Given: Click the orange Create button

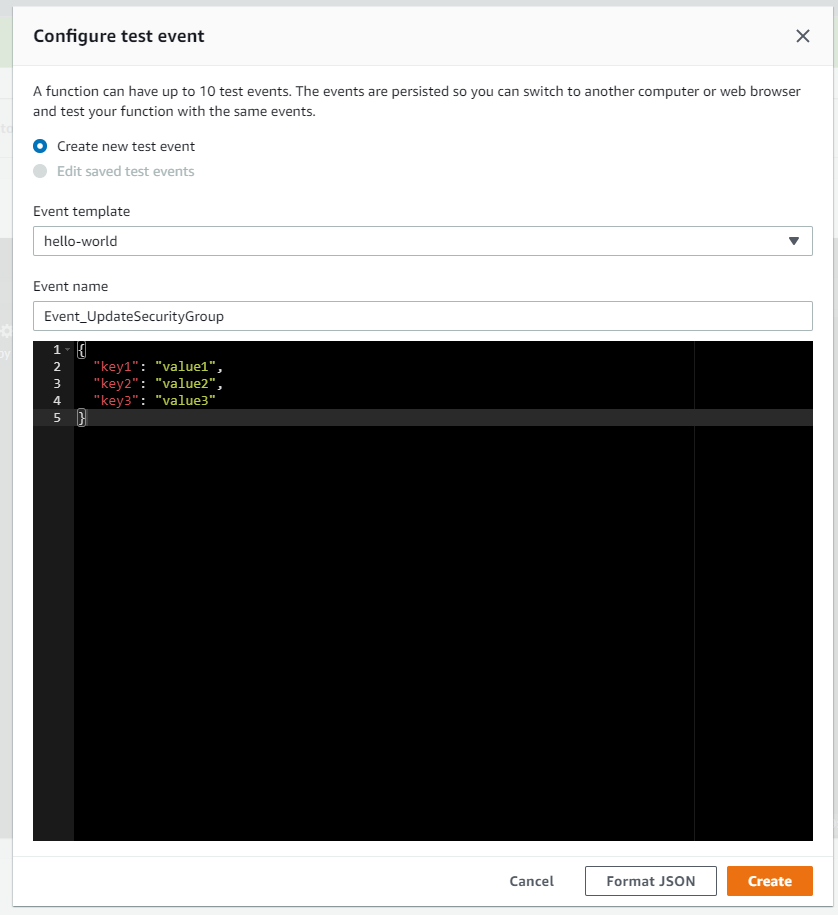Looking at the screenshot, I should coord(769,881).
